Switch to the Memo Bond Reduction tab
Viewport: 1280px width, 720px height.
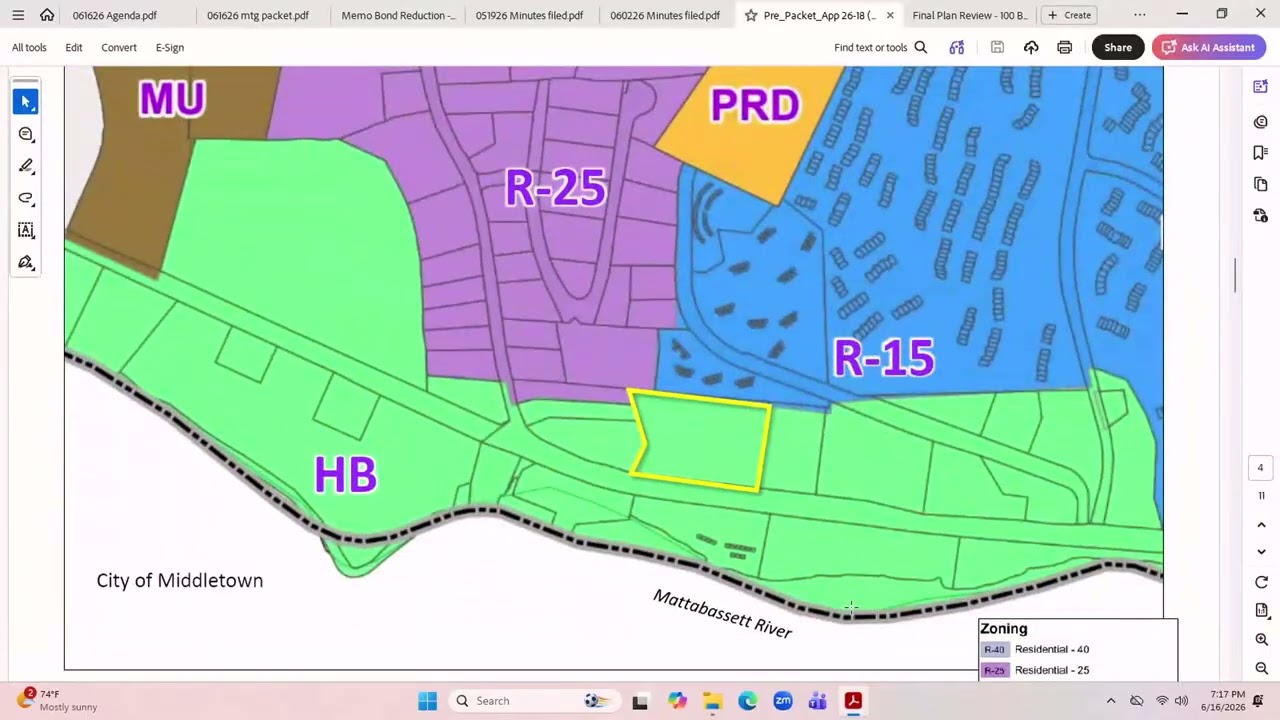click(x=398, y=15)
